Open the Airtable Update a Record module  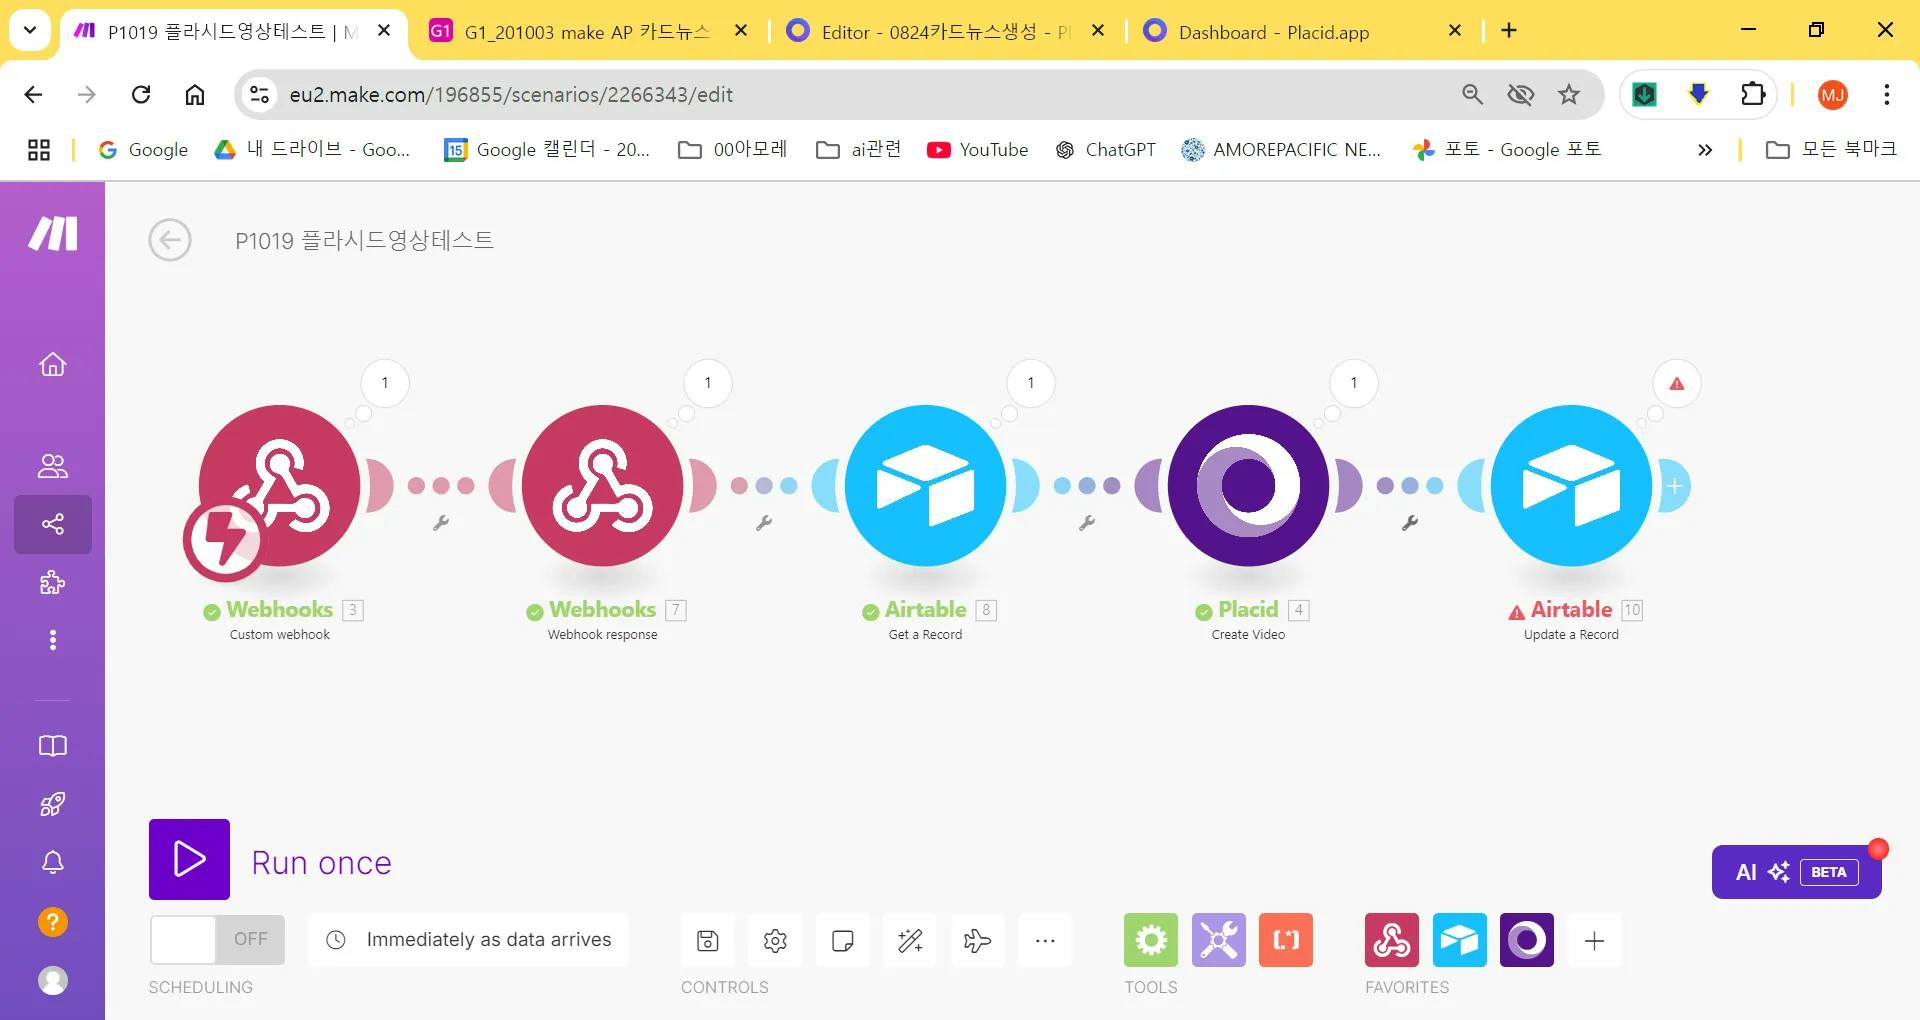1572,486
